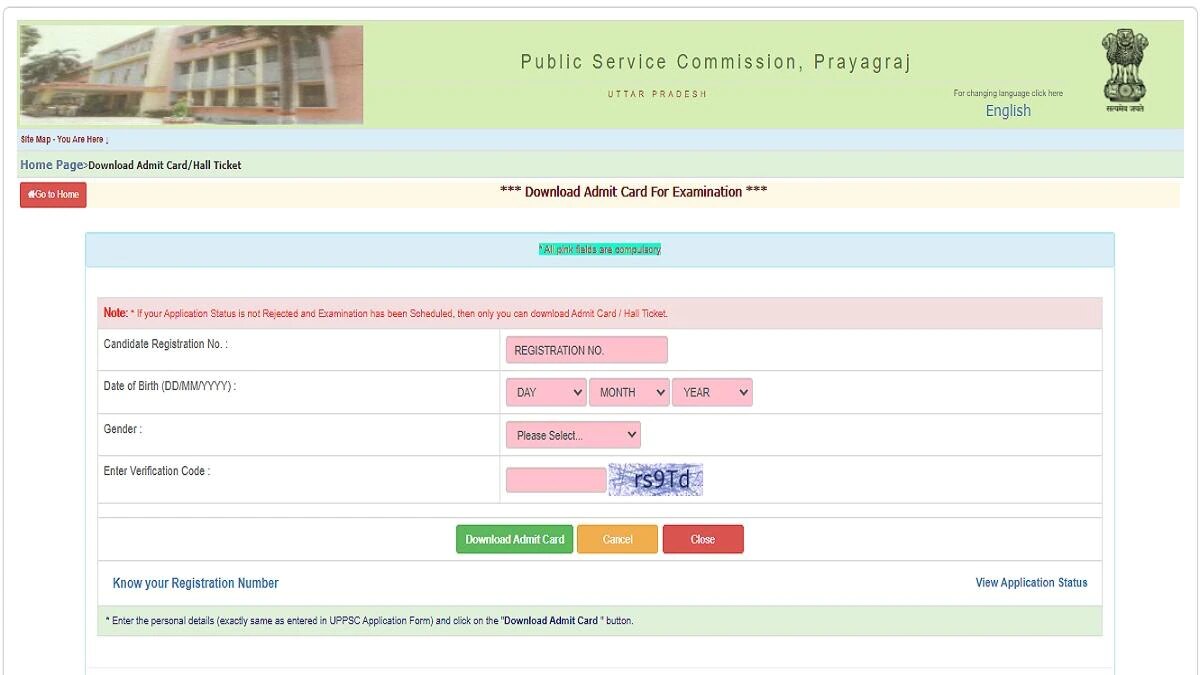Image resolution: width=1200 pixels, height=675 pixels.
Task: Open Know your Registration Number link
Action: (x=195, y=583)
